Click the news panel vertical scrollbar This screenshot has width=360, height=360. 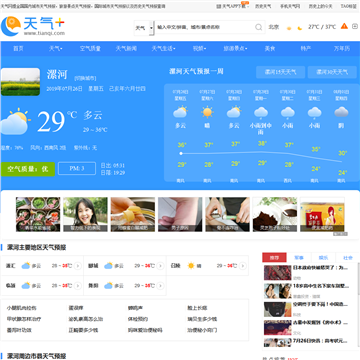point(358,280)
